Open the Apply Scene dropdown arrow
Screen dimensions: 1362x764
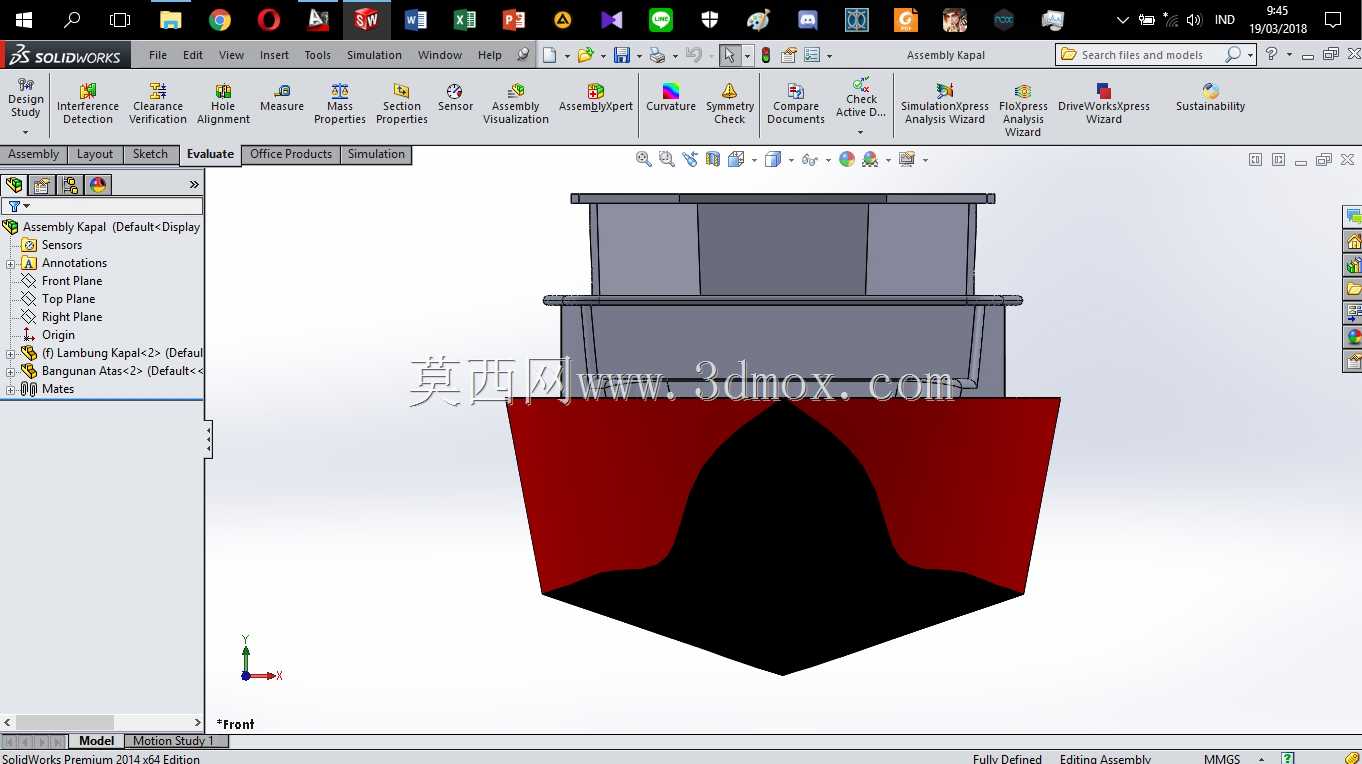tap(888, 160)
